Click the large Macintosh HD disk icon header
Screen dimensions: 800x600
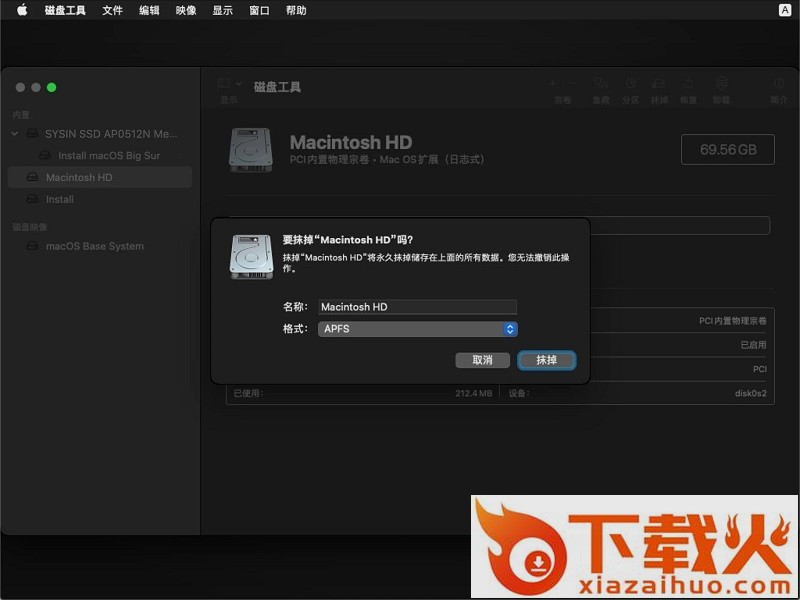[250, 150]
